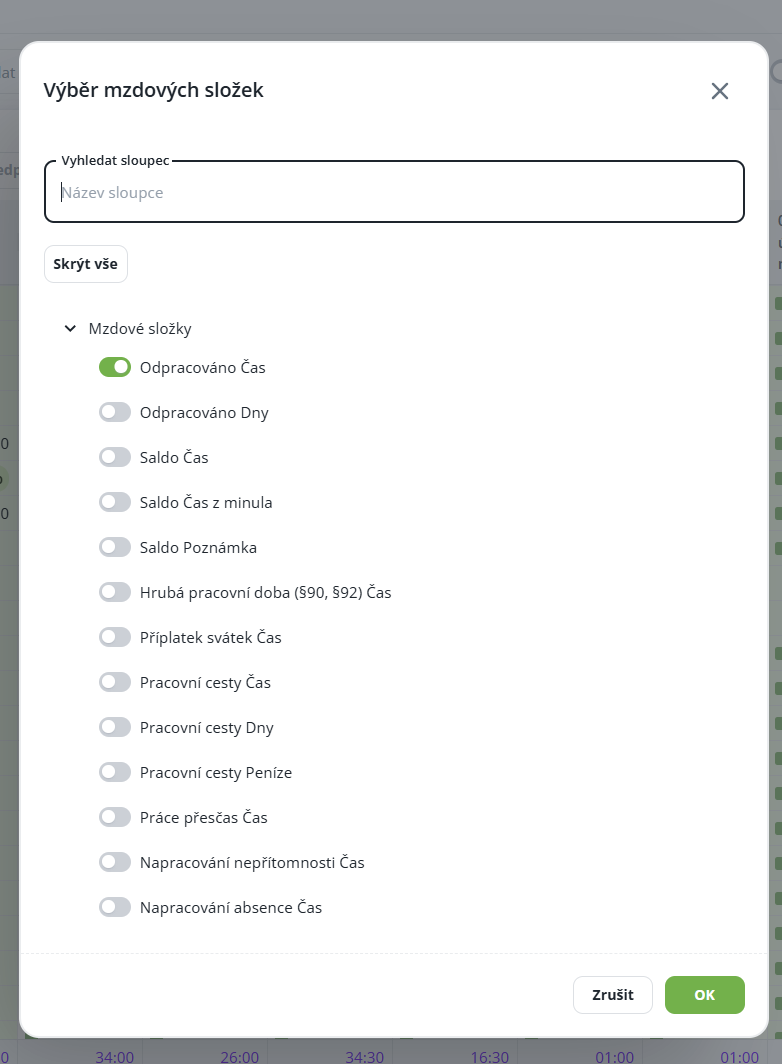Turn on Pracovní cesty Čas toggle
The image size is (782, 1064).
(x=115, y=682)
